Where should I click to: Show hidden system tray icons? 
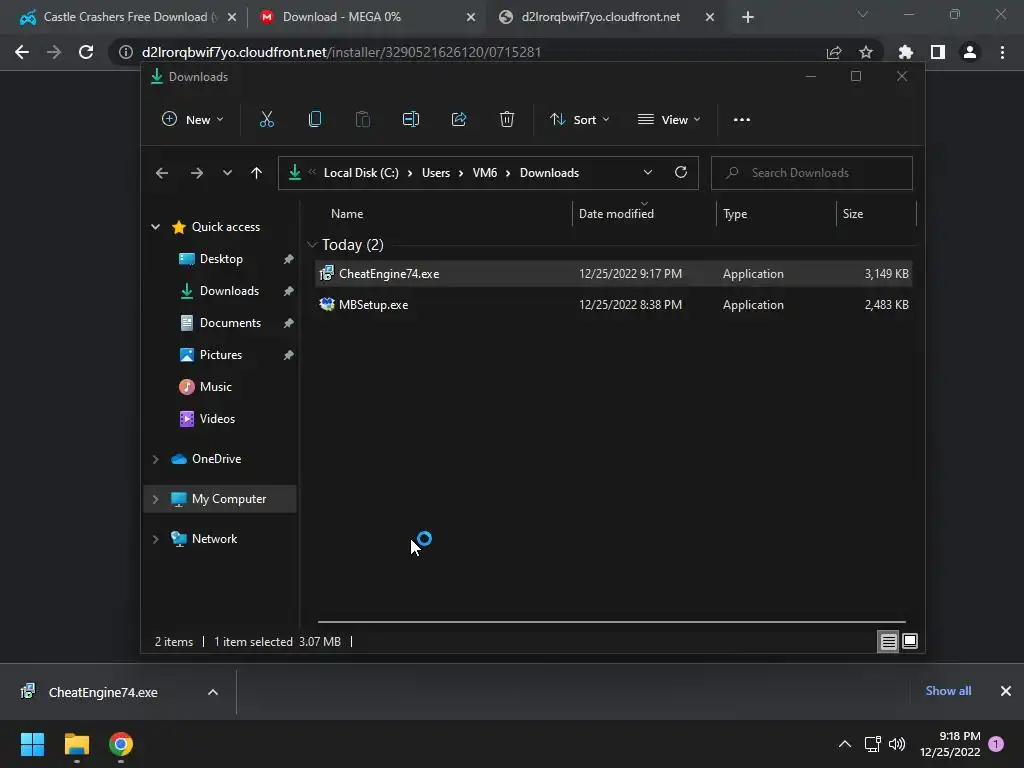coord(844,744)
